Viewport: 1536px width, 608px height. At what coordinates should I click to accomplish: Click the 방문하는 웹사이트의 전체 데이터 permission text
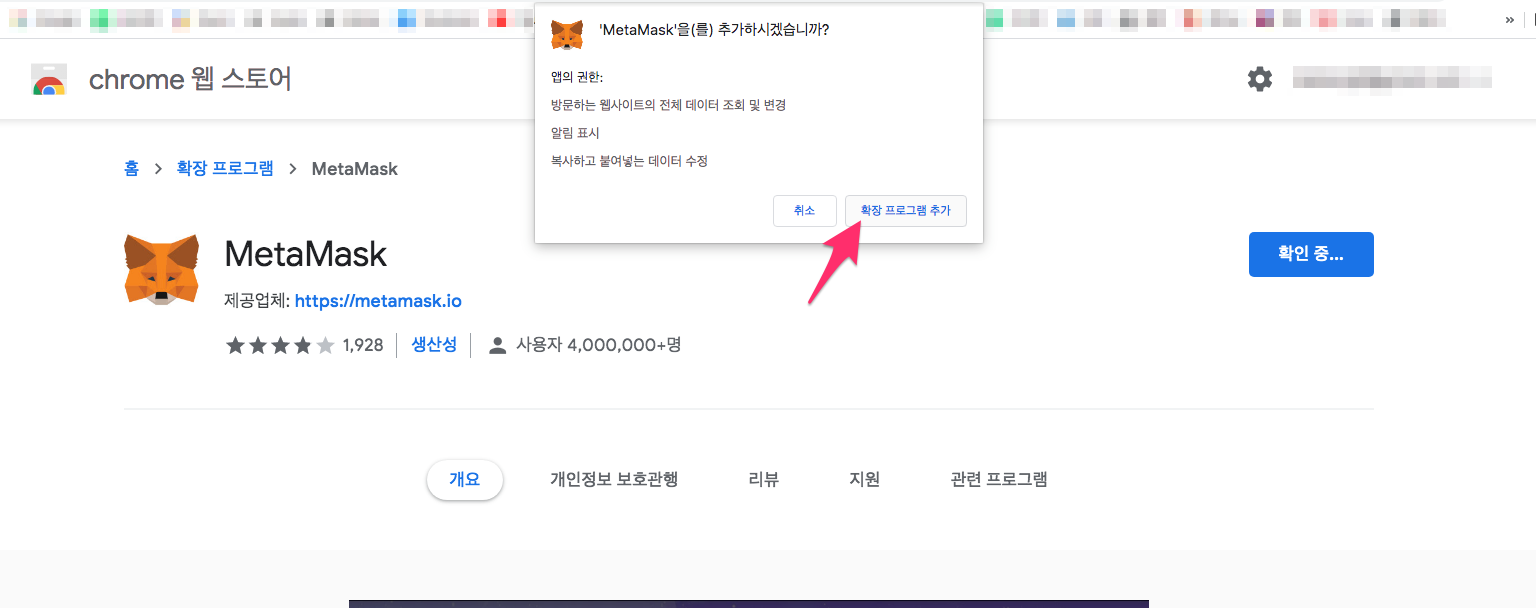[x=668, y=105]
